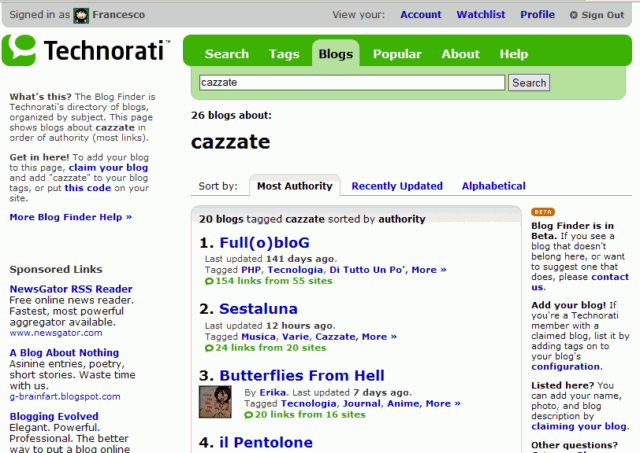Click Tecnologia tag under Butterflies From Hell

[309, 404]
